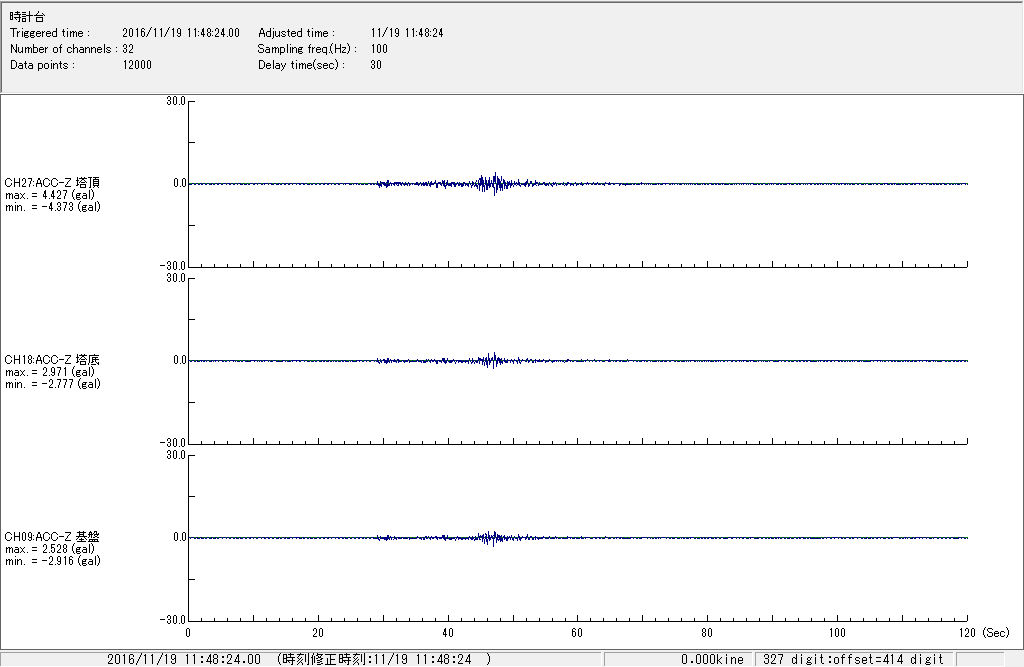Screen dimensions: 1024x667
Task: Click the Number of channels value 32
Action: pyautogui.click(x=128, y=49)
